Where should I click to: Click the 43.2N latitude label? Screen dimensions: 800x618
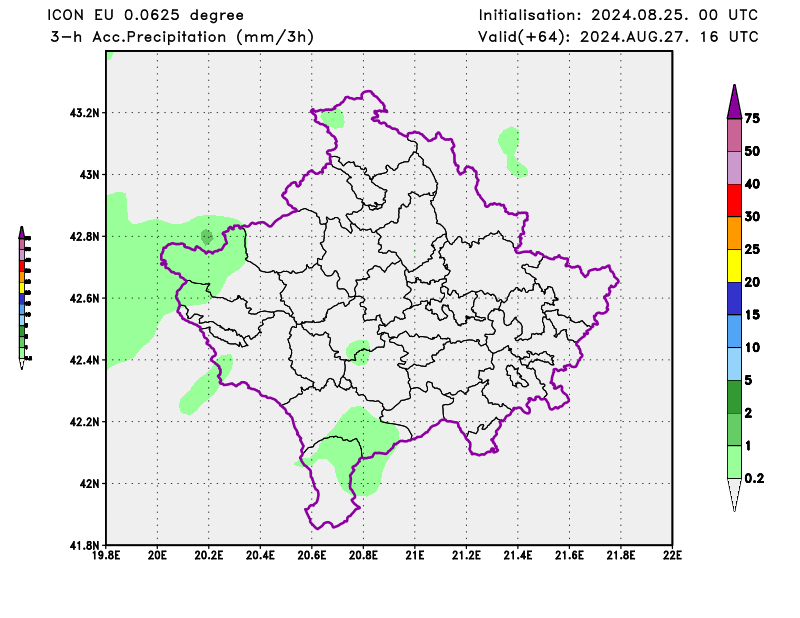[85, 112]
